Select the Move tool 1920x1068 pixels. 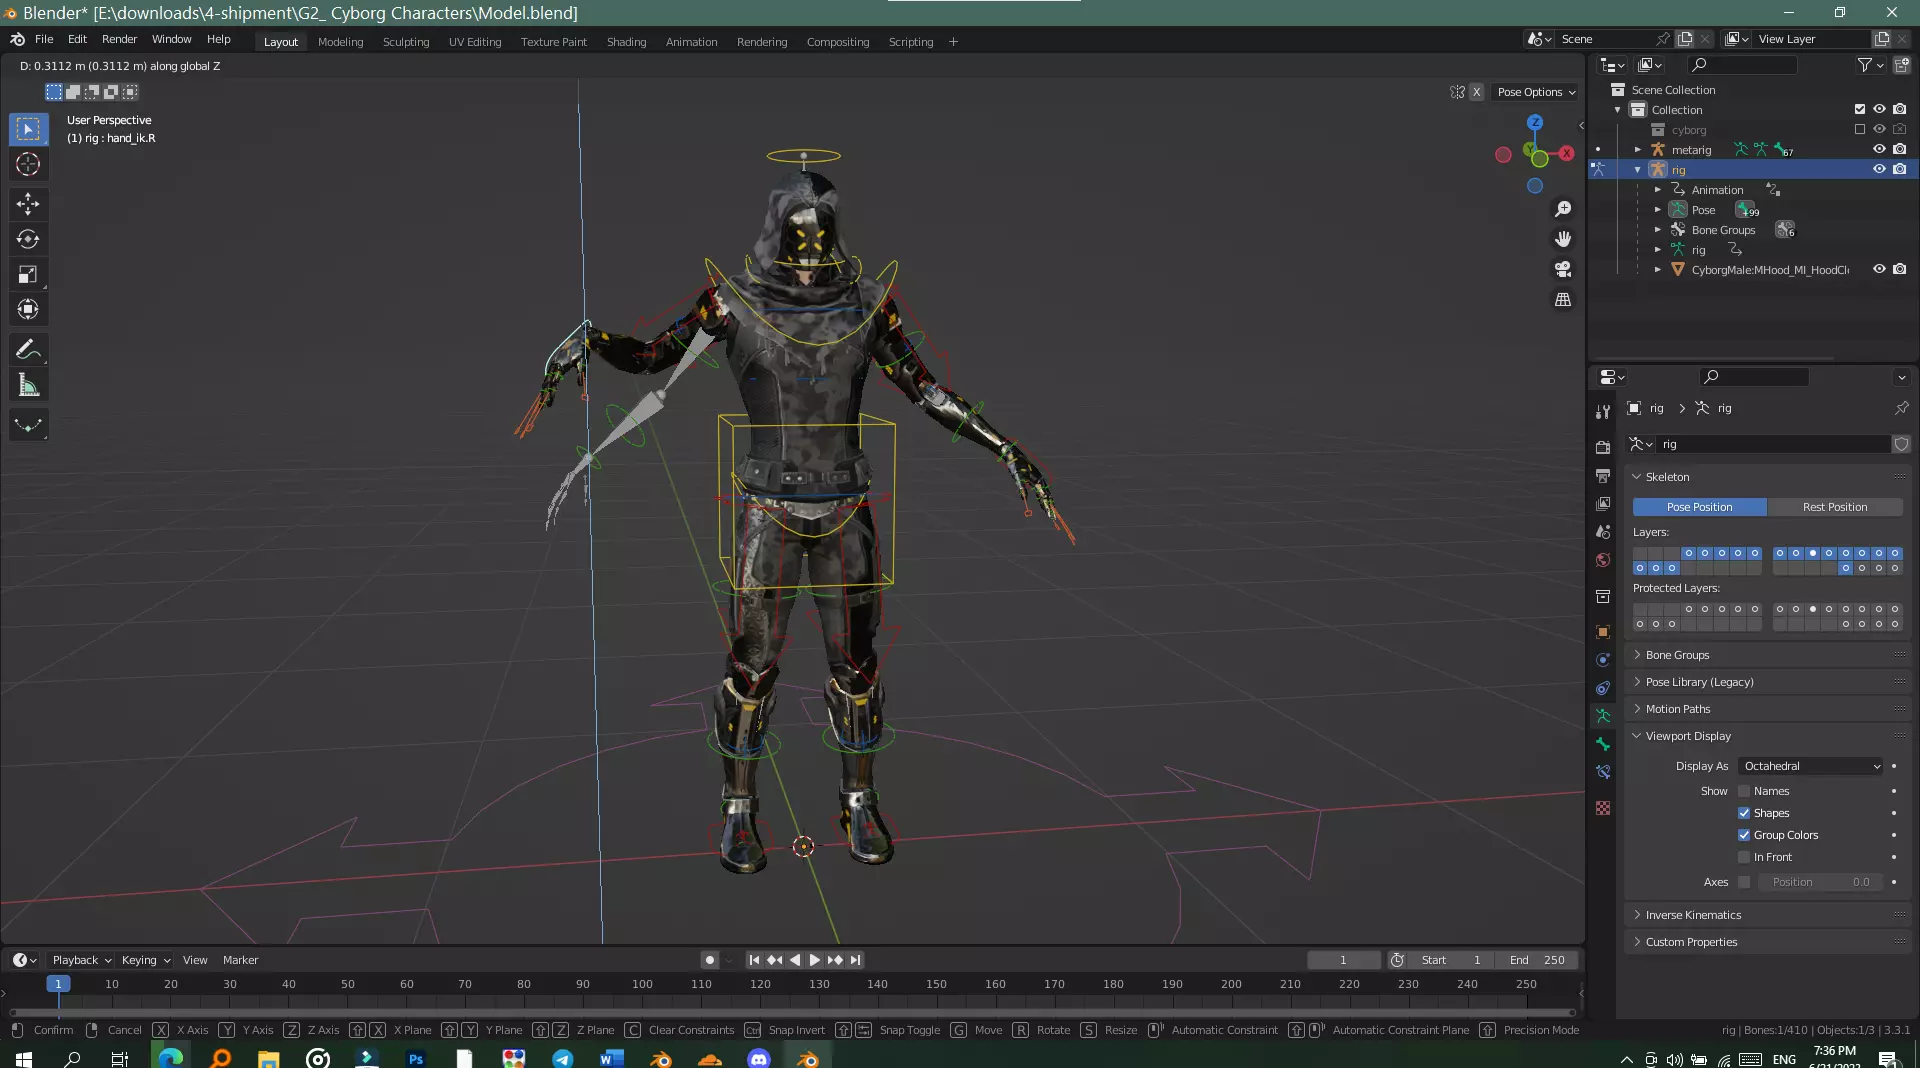pyautogui.click(x=28, y=204)
